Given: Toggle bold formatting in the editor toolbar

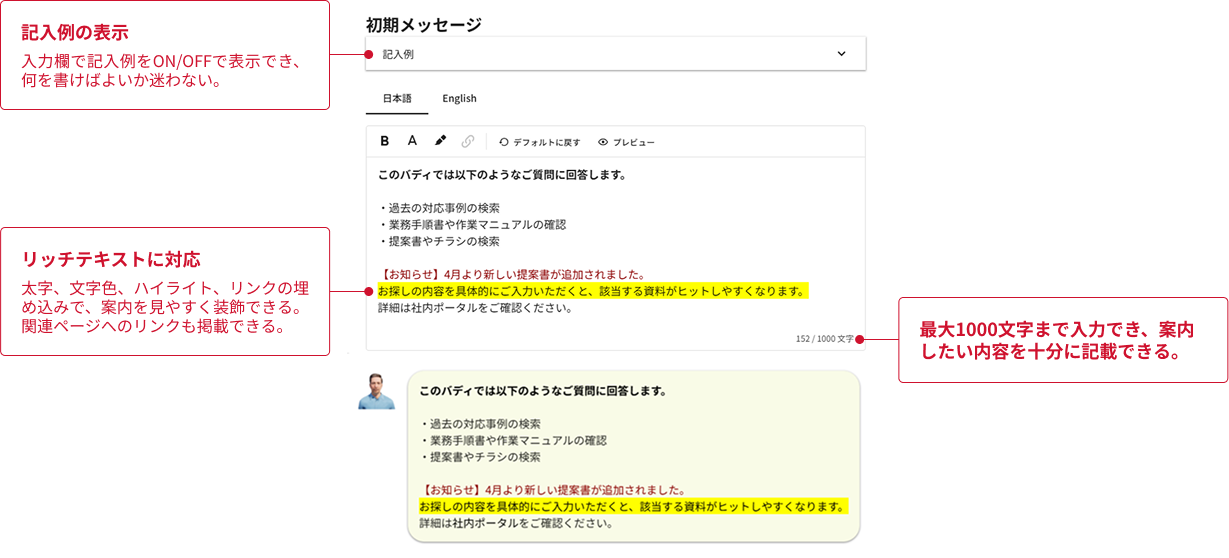Looking at the screenshot, I should click(385, 141).
